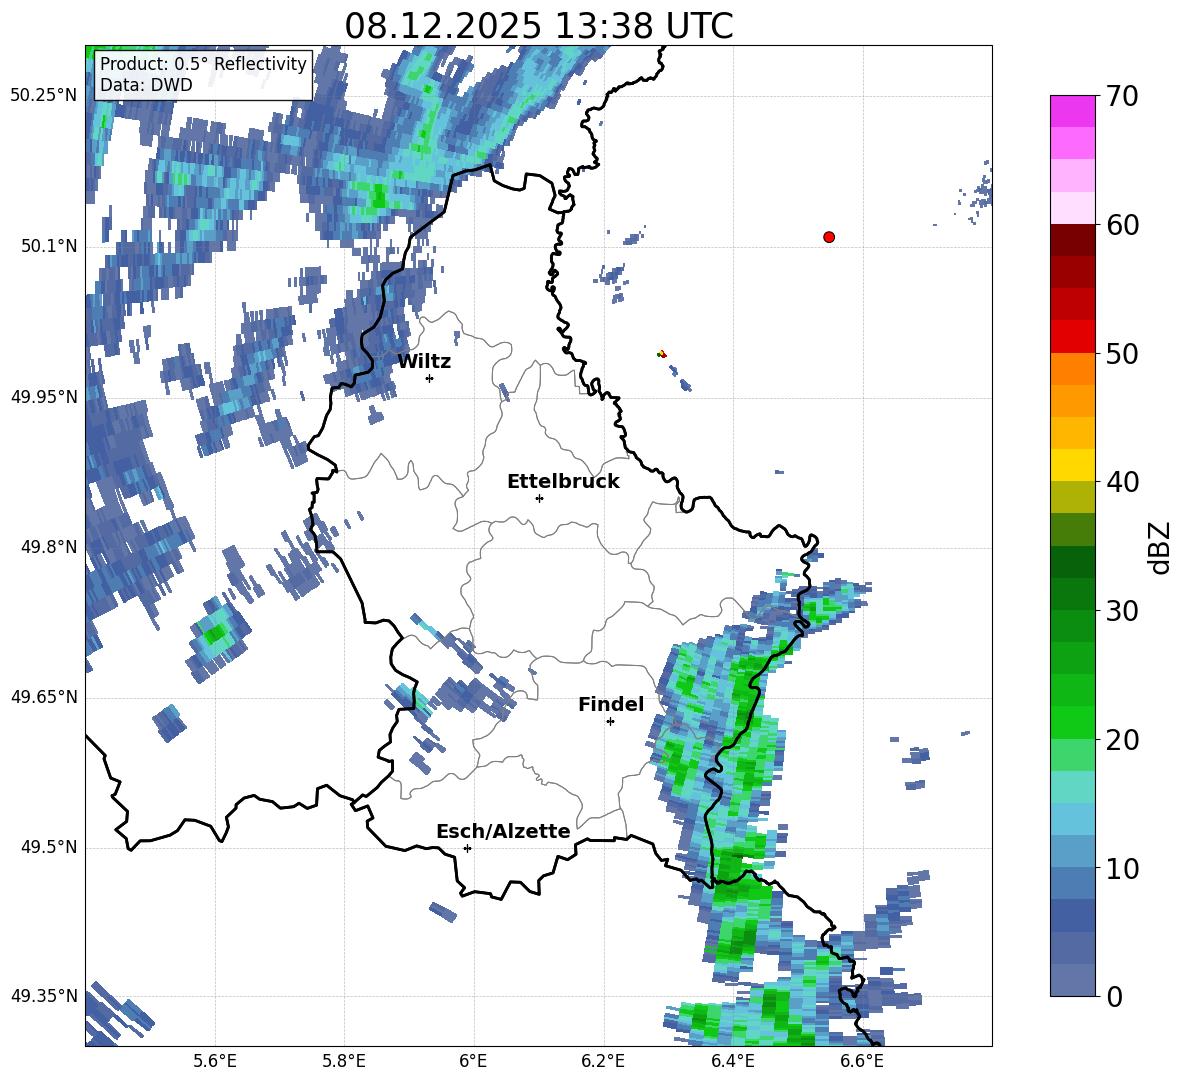Image resolution: width=1184 pixels, height=1081 pixels.
Task: Click the 'Findel' city label
Action: 611,704
